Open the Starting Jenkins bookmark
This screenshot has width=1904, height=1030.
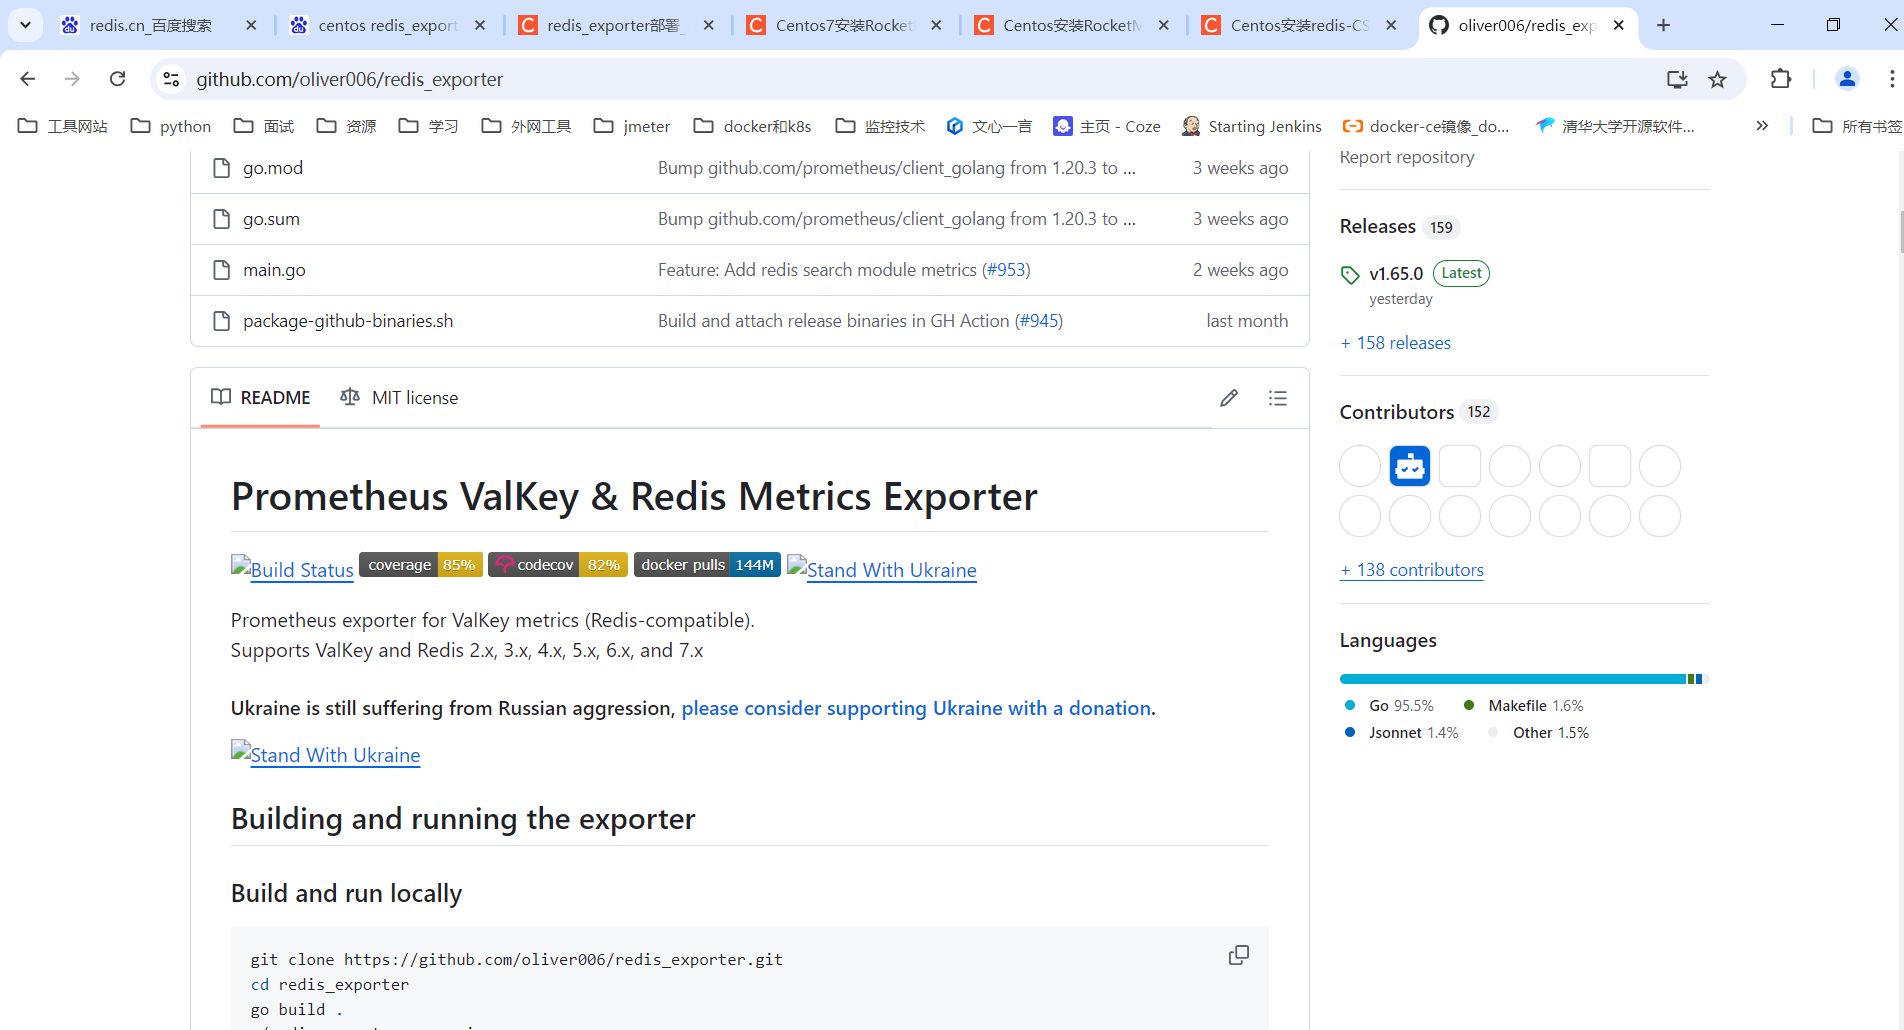[1252, 126]
